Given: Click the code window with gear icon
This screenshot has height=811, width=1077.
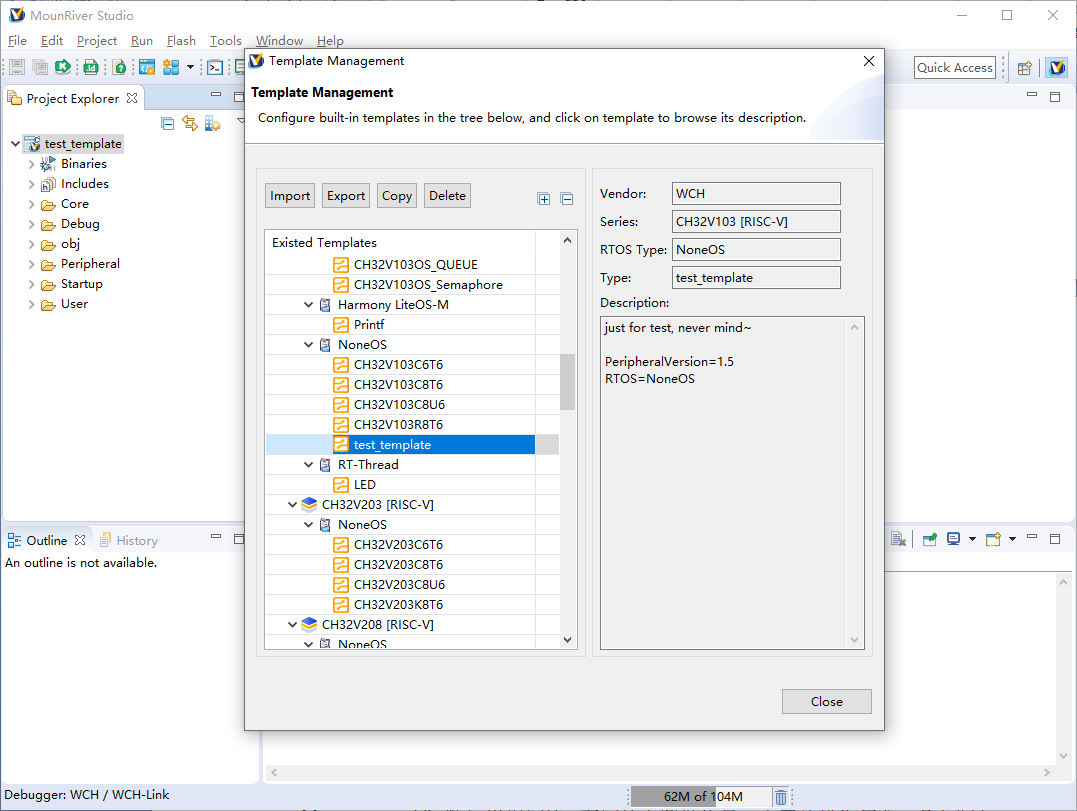Looking at the screenshot, I should tap(147, 67).
